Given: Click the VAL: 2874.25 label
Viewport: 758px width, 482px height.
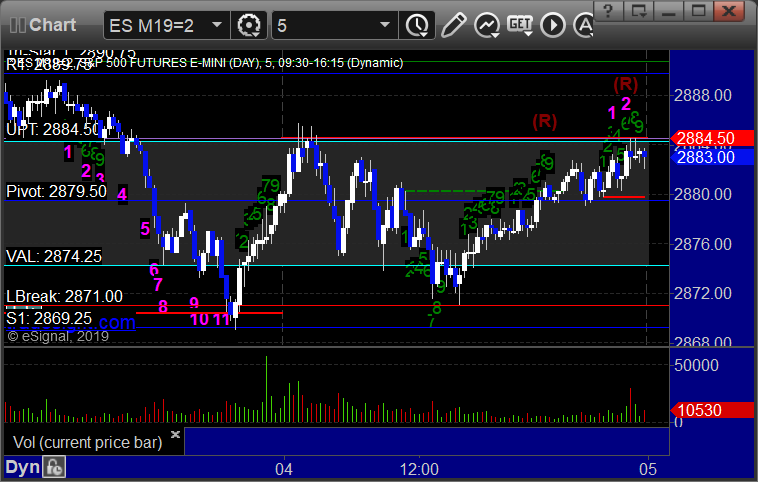Looking at the screenshot, I should pyautogui.click(x=54, y=256).
